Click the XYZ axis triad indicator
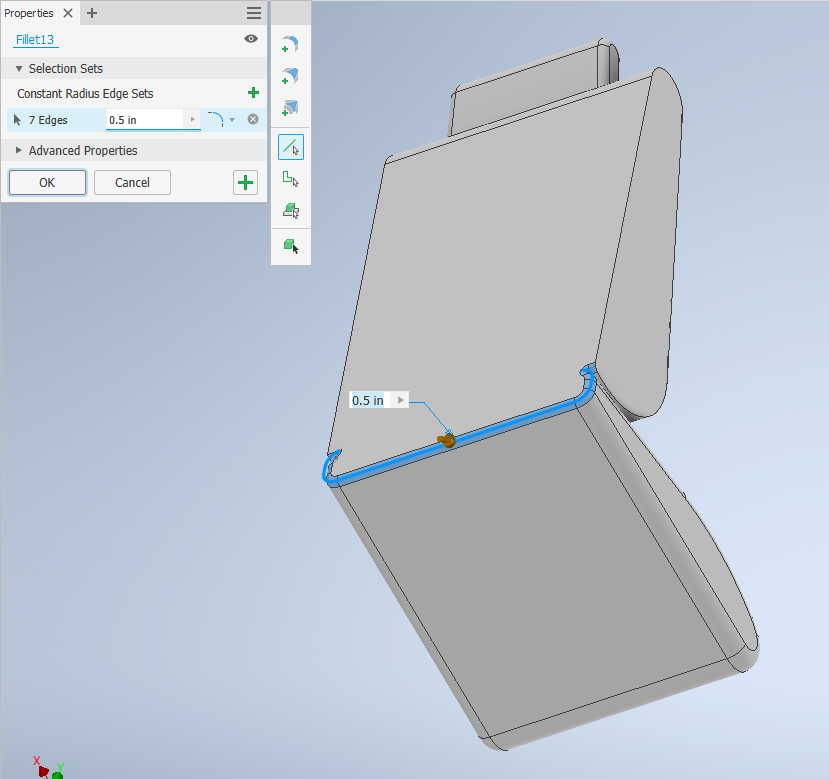829x779 pixels. tap(49, 768)
